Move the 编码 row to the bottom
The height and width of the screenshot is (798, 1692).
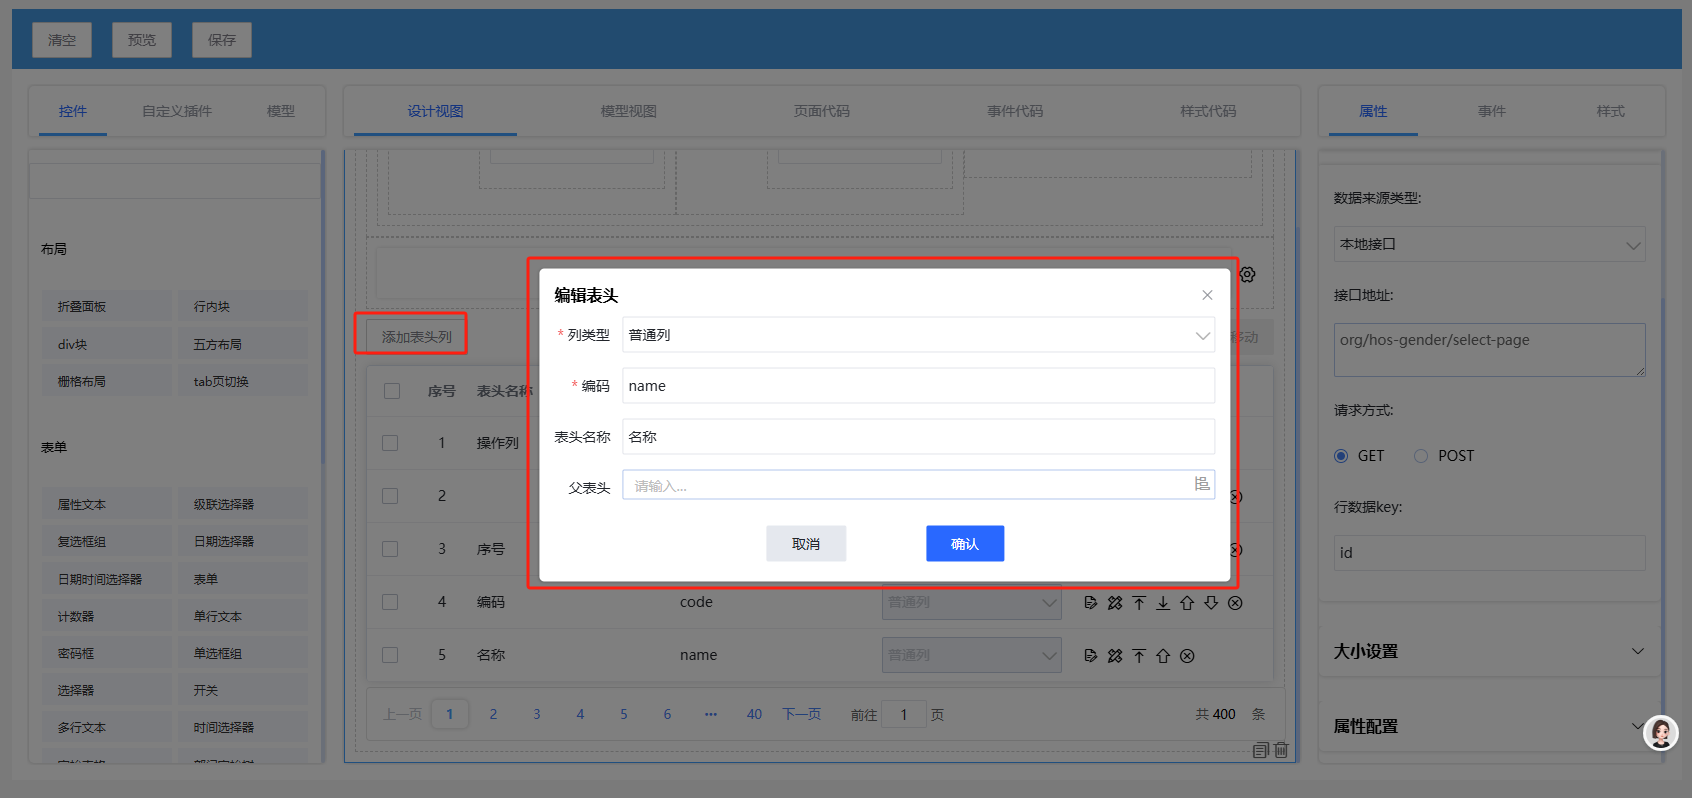1163,603
